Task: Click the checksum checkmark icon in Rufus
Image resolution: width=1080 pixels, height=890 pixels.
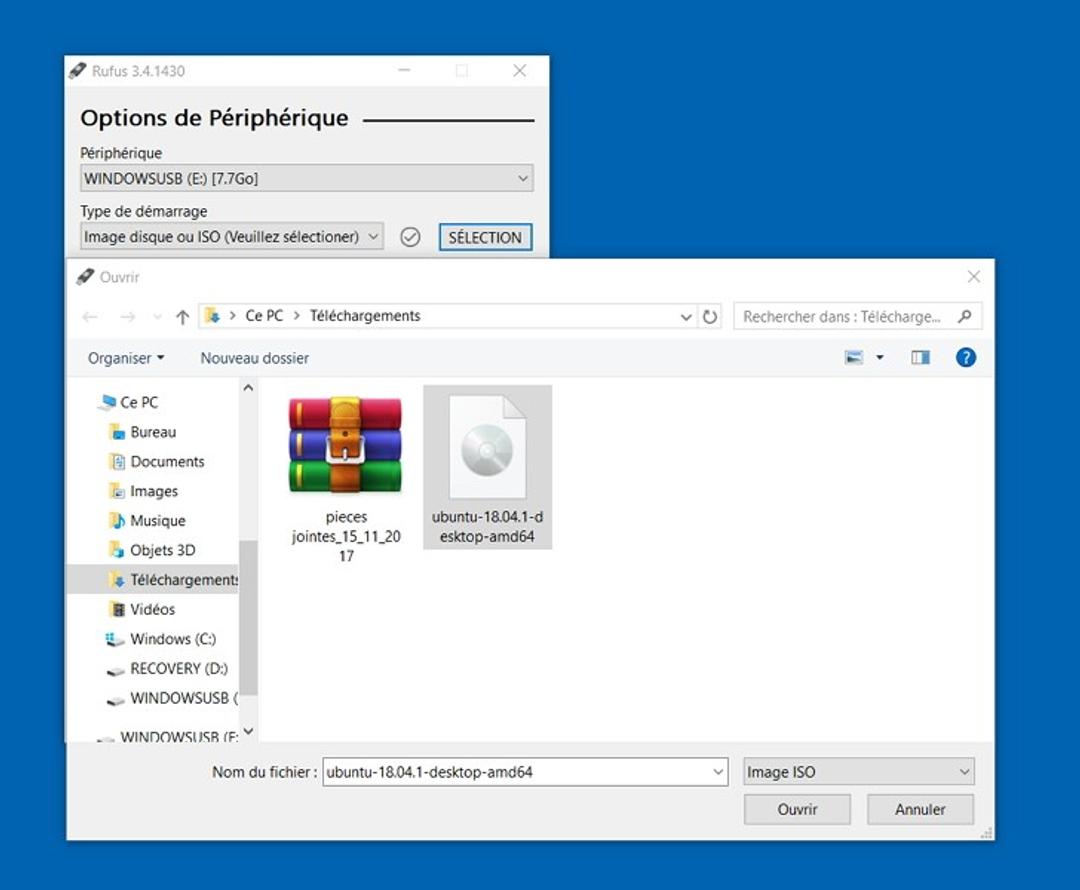Action: [410, 237]
